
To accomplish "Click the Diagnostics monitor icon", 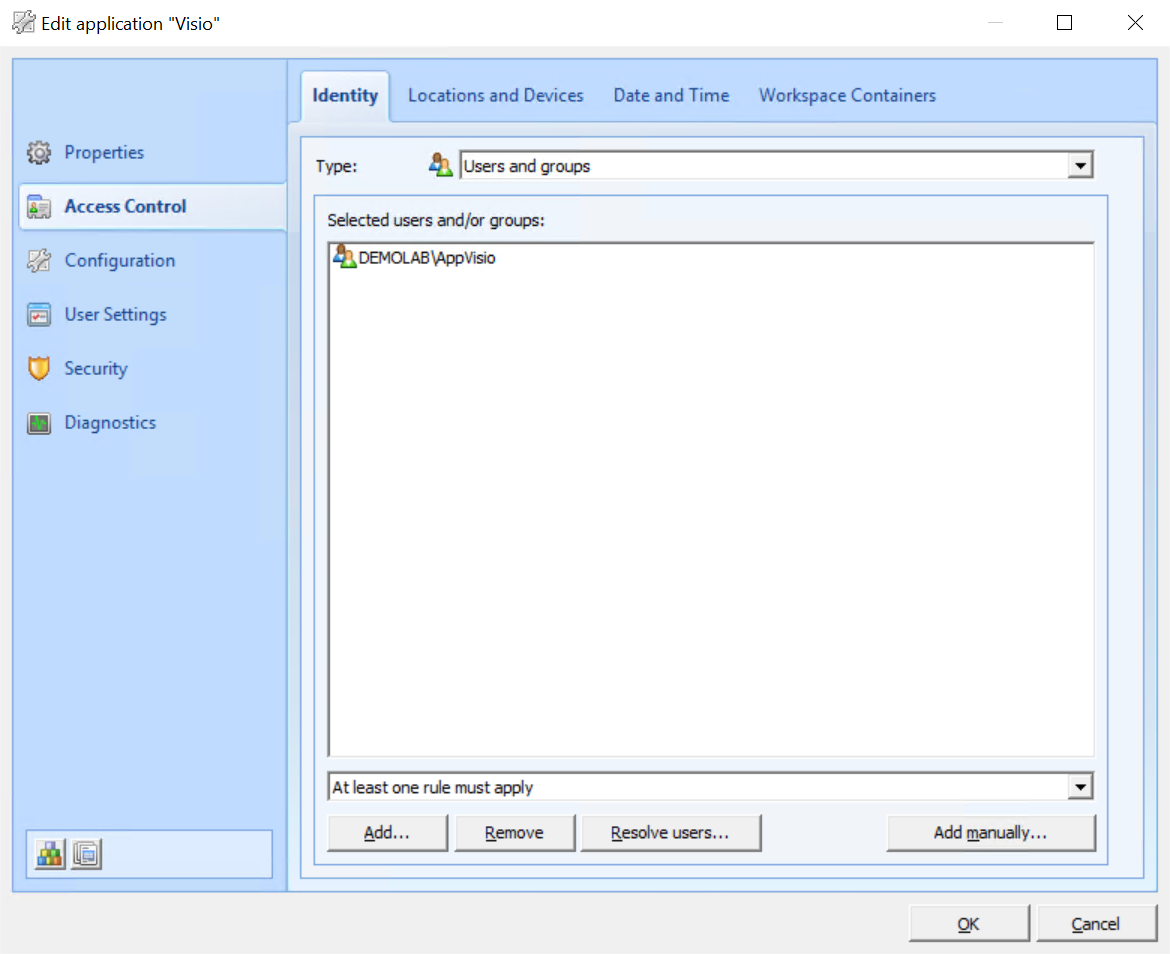I will click(39, 423).
